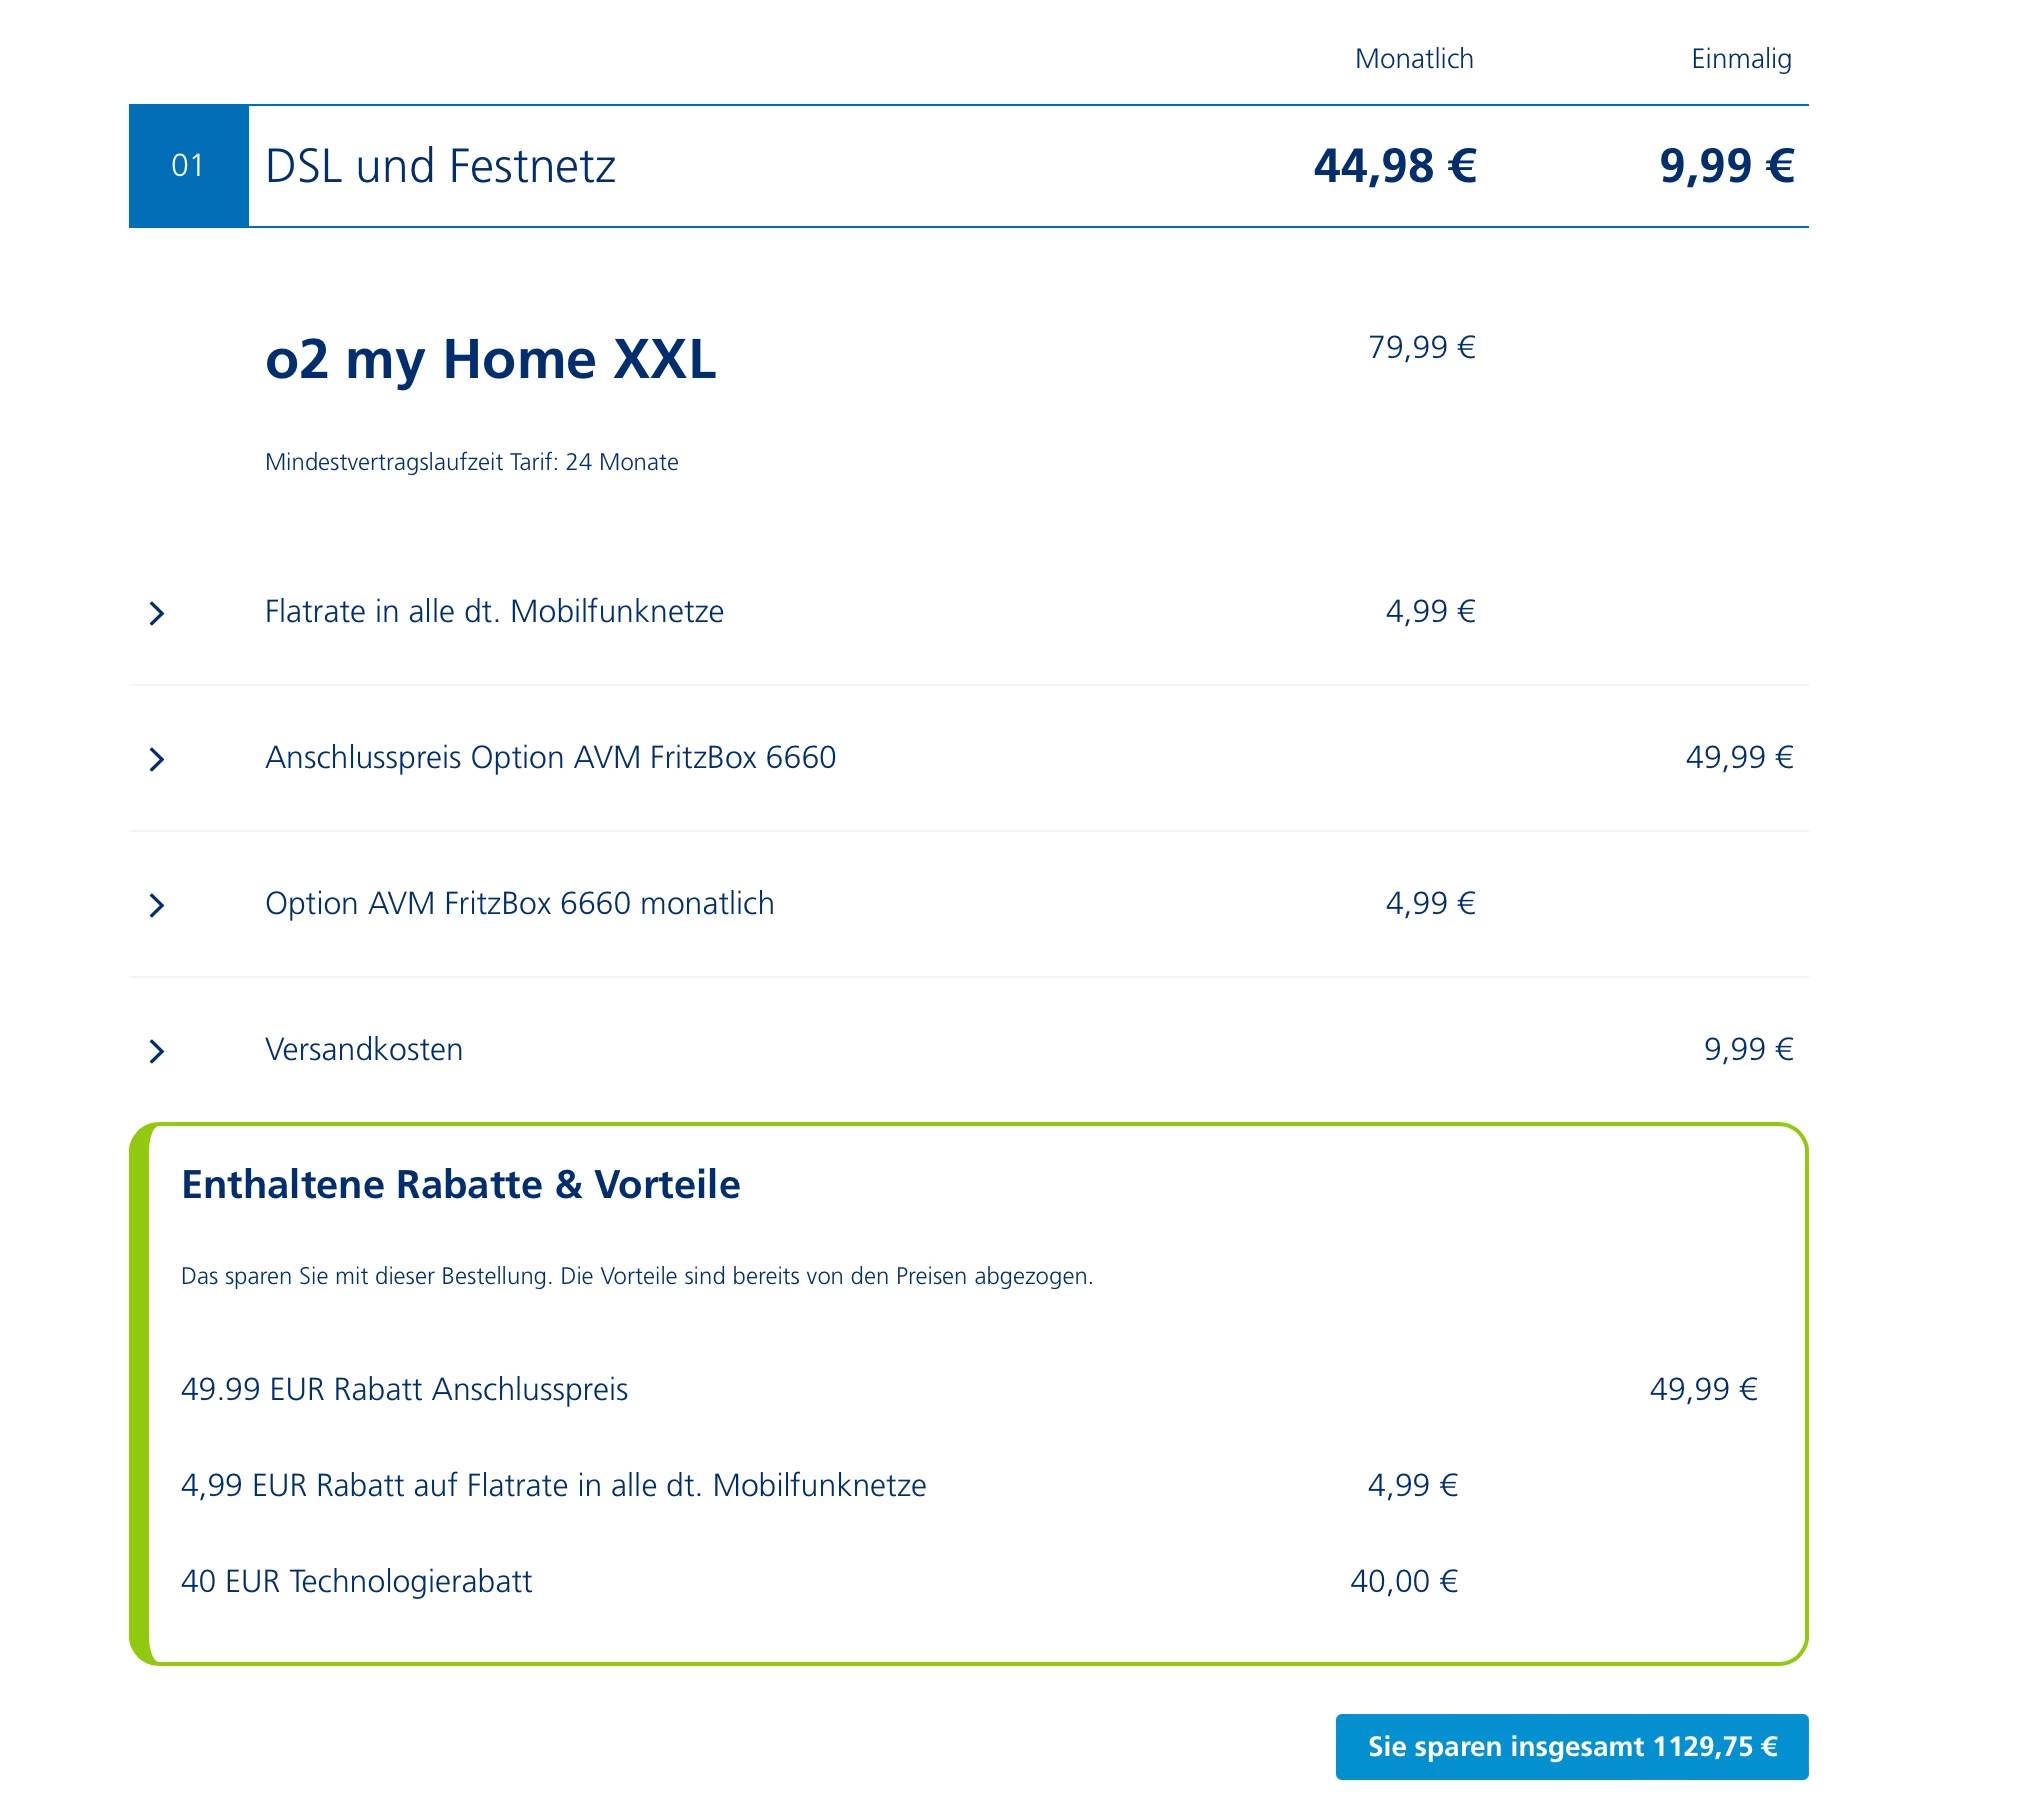2030x1814 pixels.
Task: Click the Monatlich column header
Action: 1413,59
